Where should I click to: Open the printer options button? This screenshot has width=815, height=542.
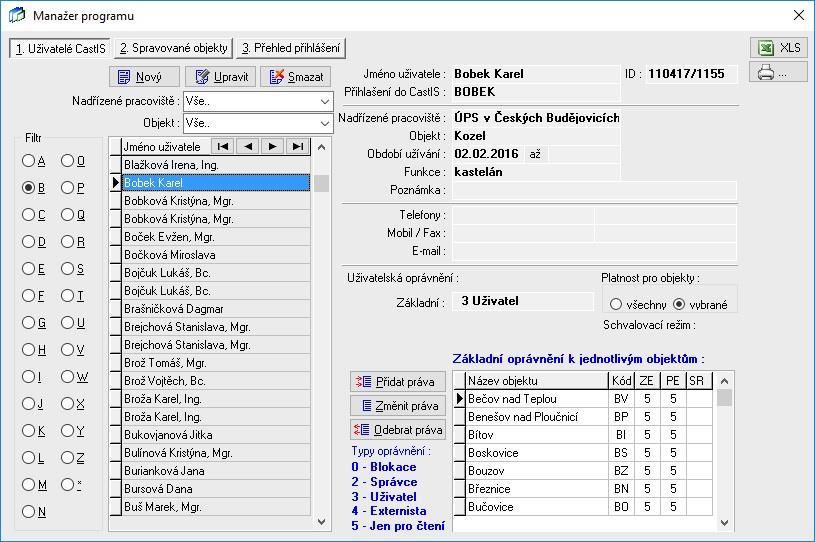click(778, 72)
